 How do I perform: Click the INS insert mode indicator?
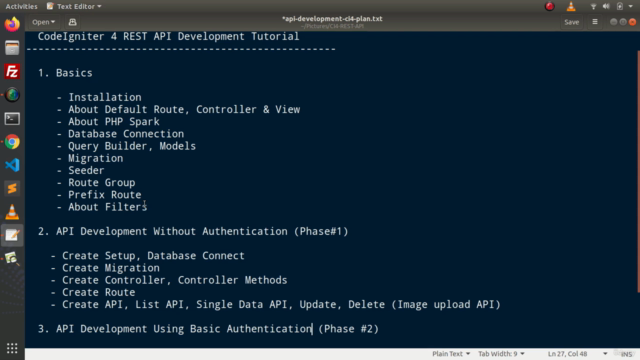(626, 354)
